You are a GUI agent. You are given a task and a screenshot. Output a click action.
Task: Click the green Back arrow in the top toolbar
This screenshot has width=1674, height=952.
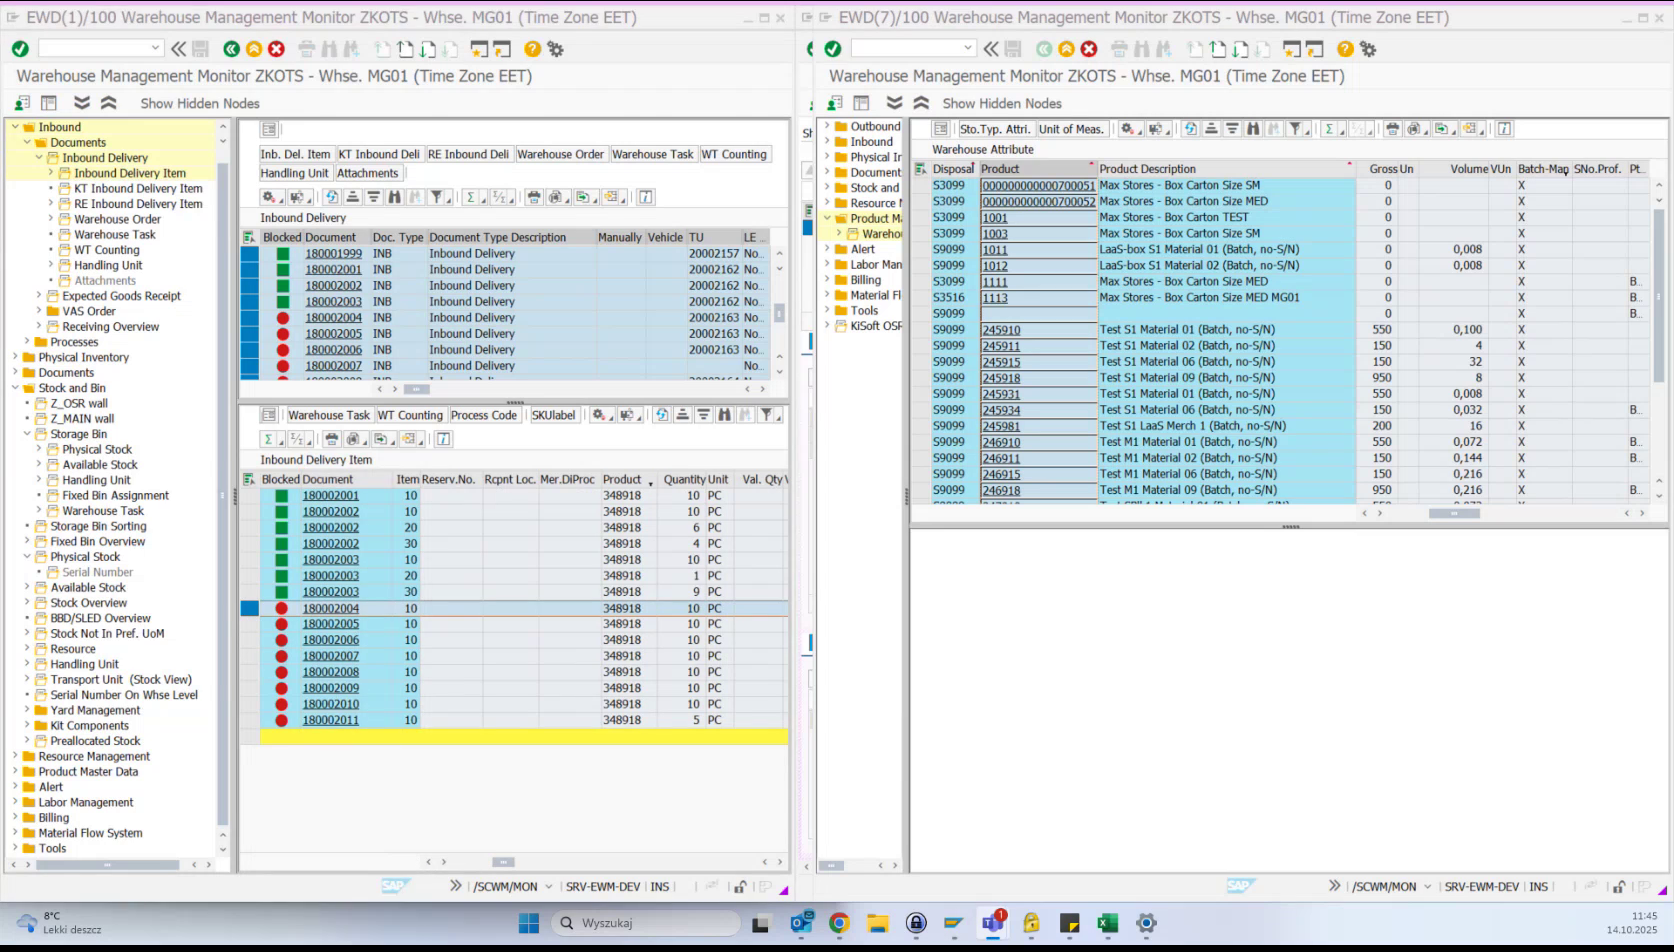click(229, 47)
